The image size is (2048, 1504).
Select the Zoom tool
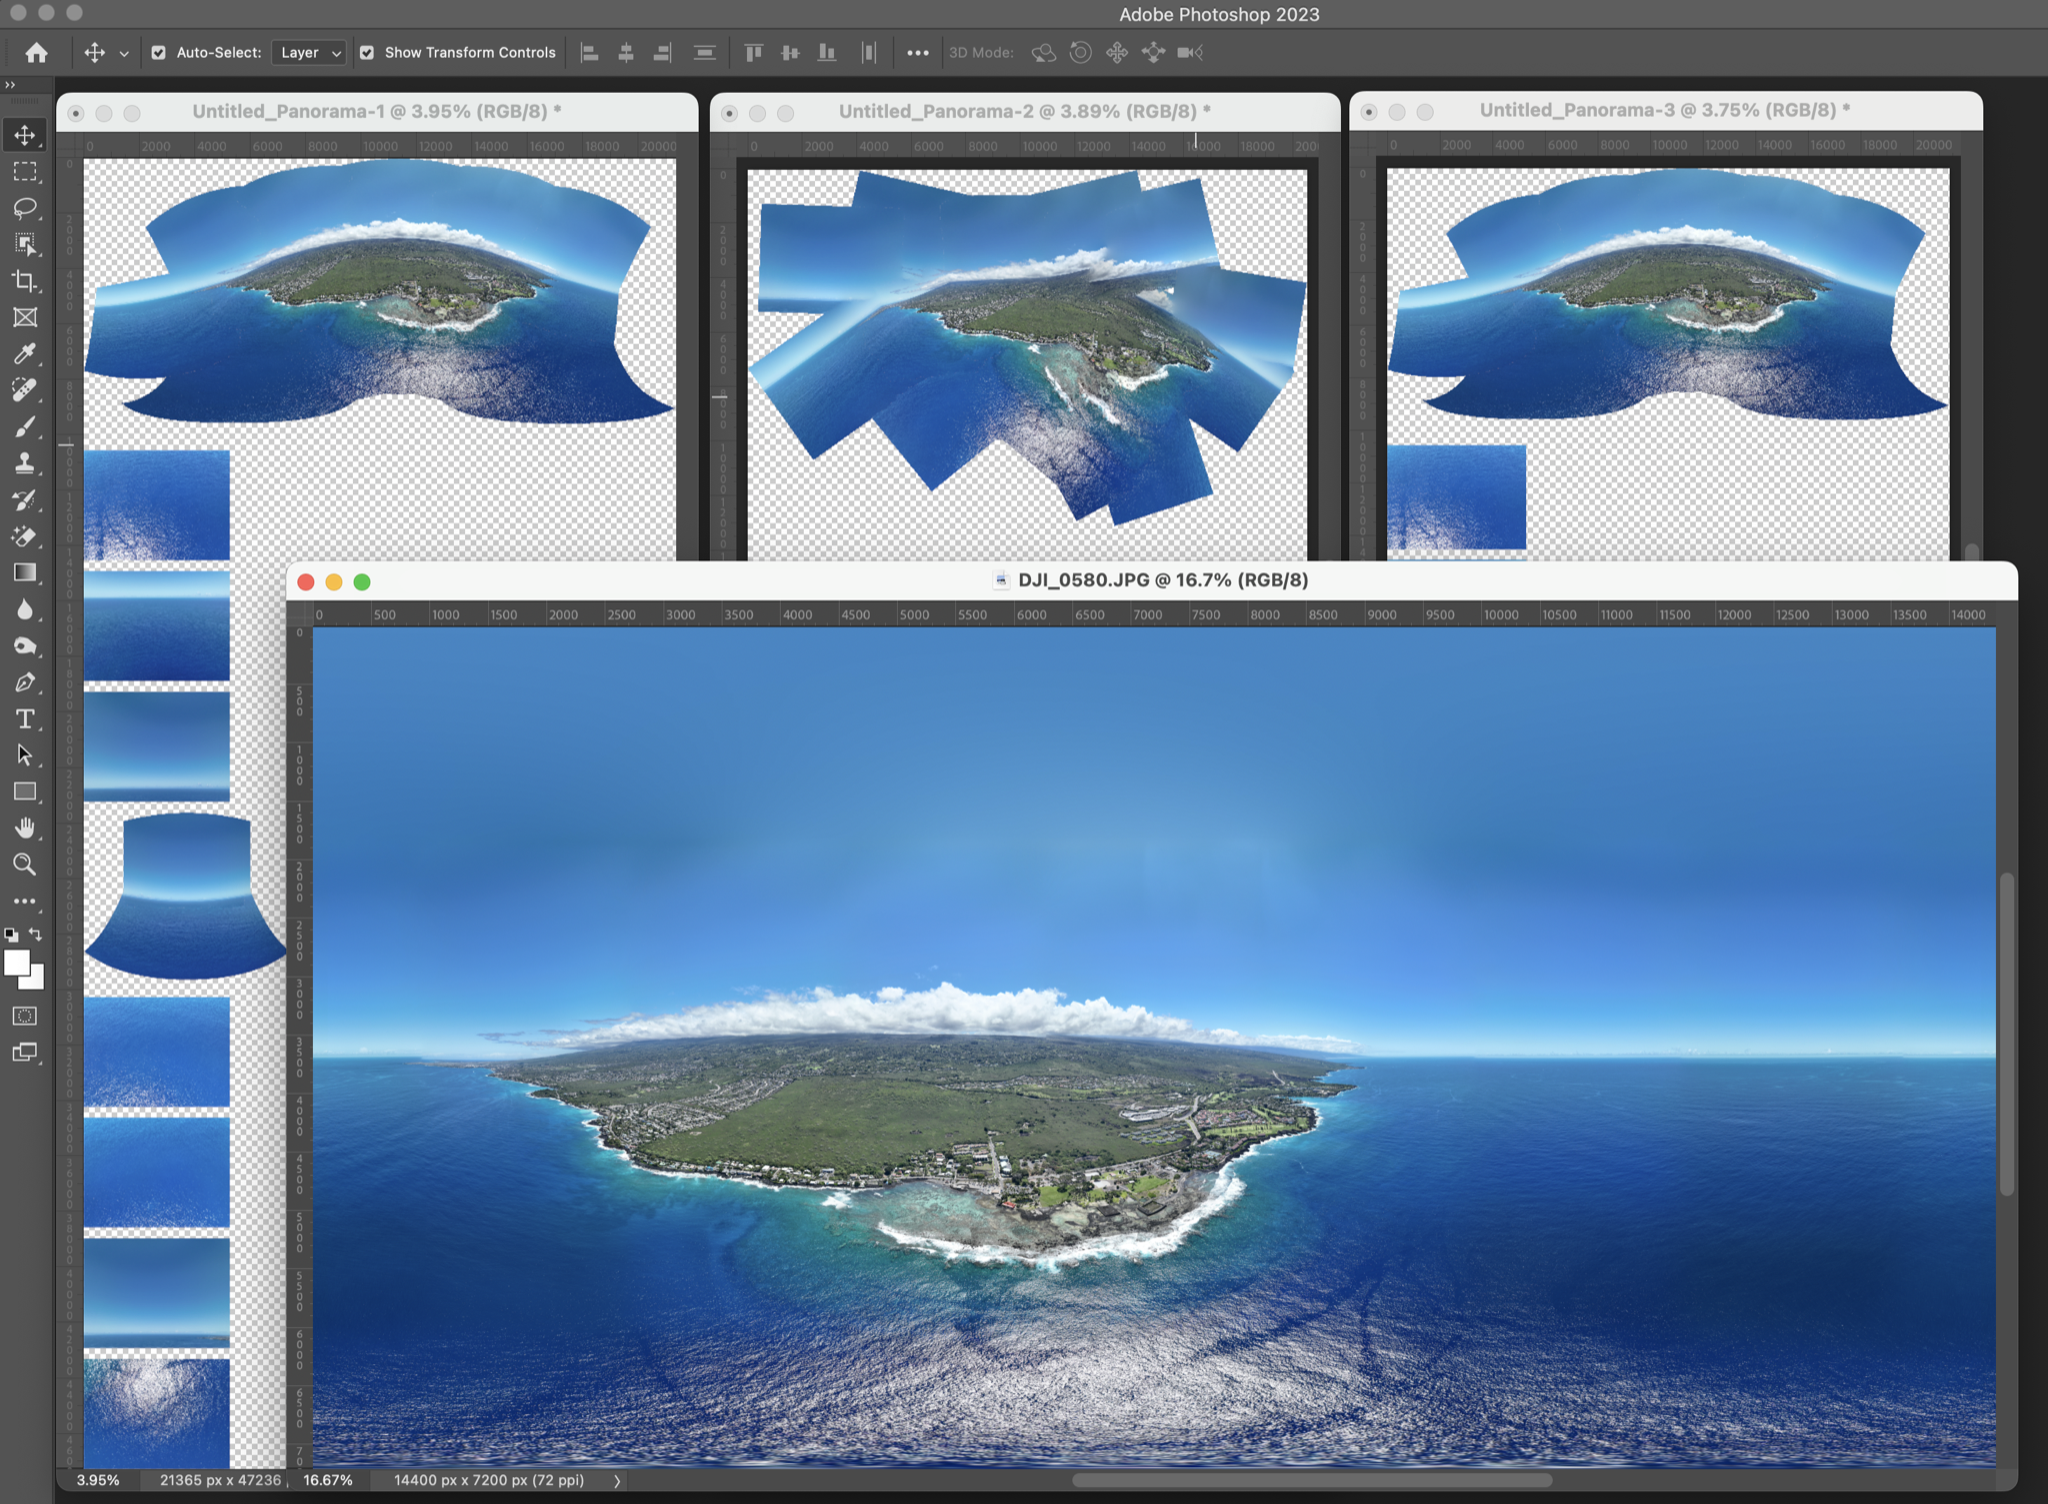[x=25, y=864]
